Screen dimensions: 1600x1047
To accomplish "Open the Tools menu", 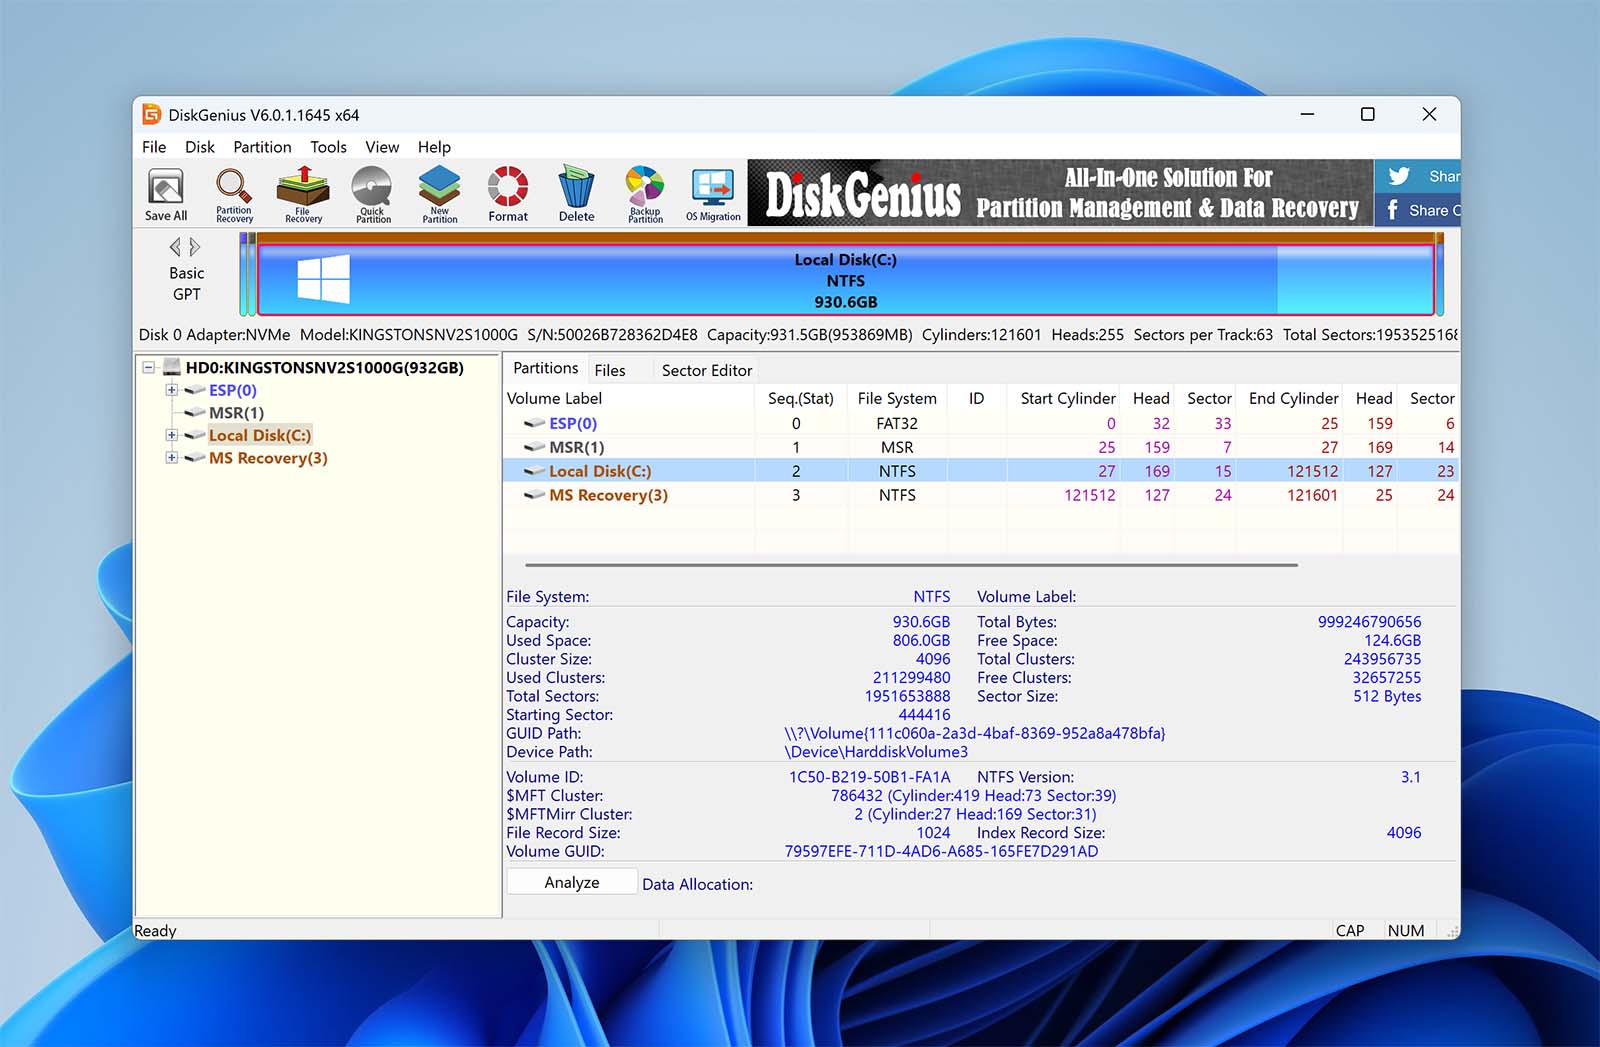I will coord(328,147).
